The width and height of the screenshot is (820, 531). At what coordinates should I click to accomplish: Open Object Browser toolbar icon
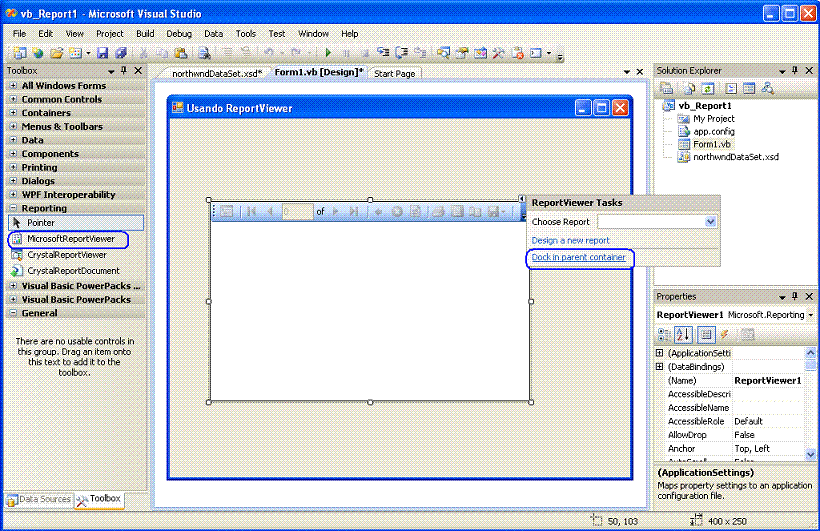pos(480,53)
